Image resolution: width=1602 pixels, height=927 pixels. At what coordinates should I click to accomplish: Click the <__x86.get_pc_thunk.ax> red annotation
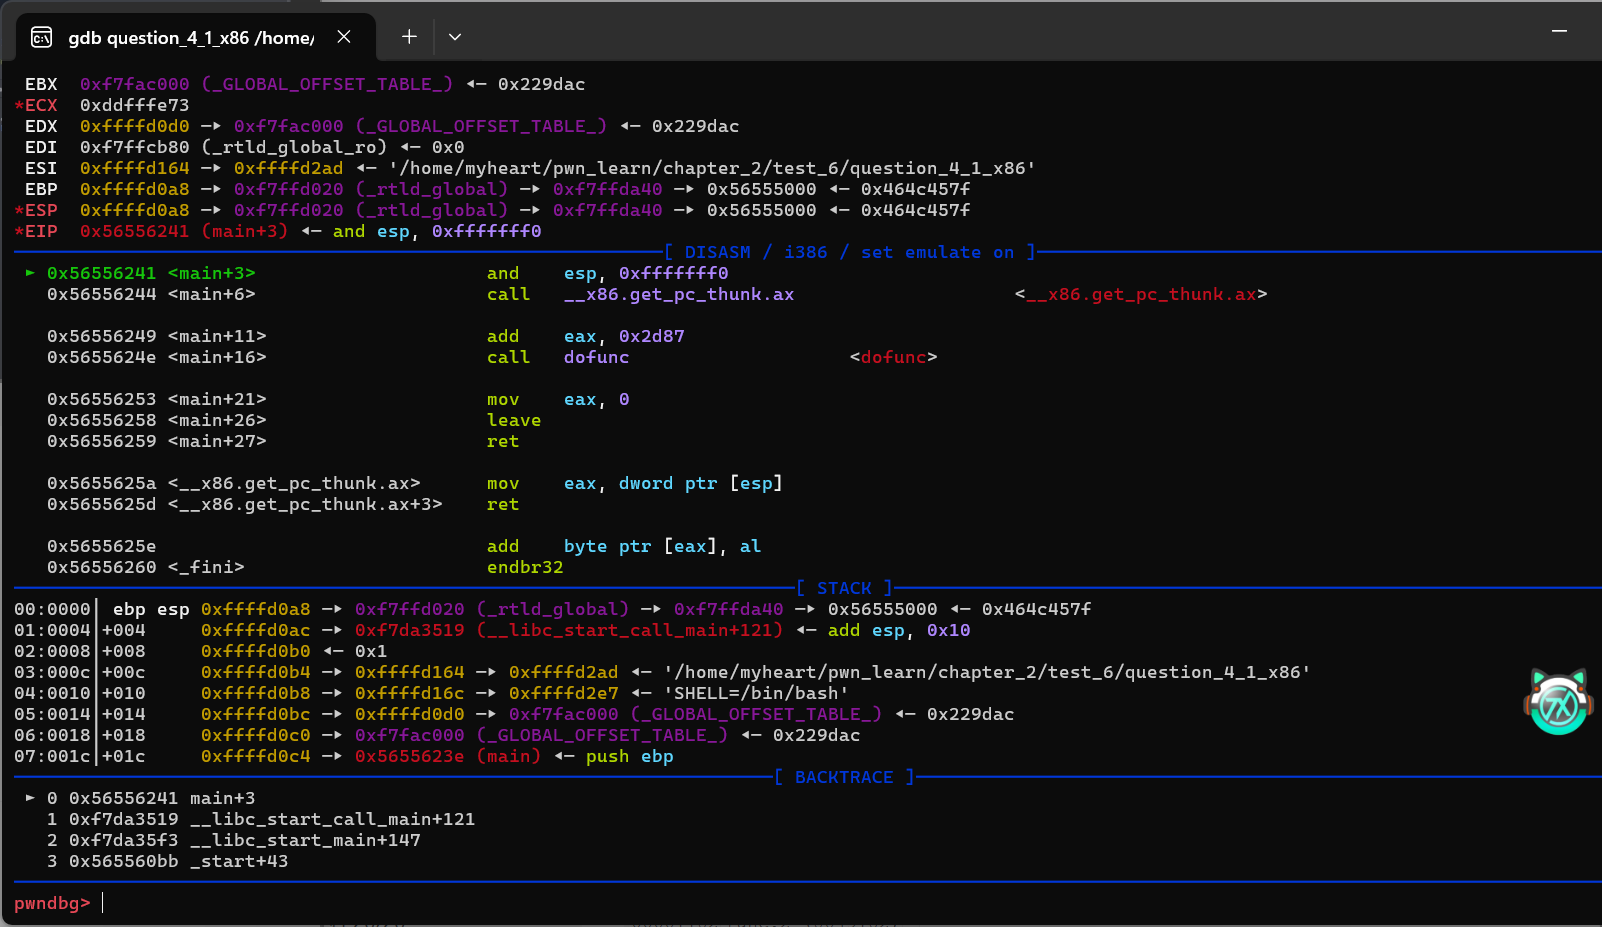[1141, 294]
